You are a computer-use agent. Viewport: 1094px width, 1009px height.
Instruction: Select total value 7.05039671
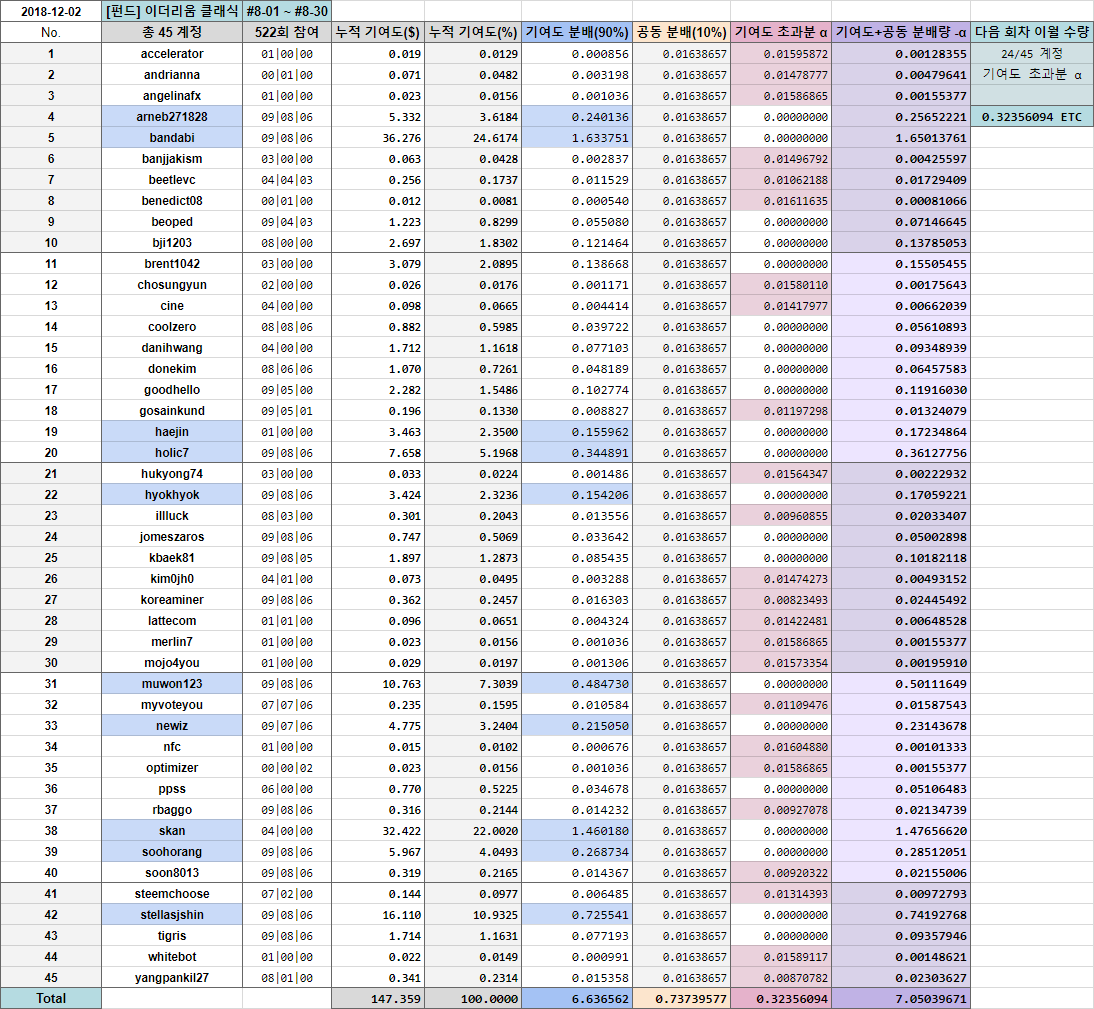[x=901, y=999]
